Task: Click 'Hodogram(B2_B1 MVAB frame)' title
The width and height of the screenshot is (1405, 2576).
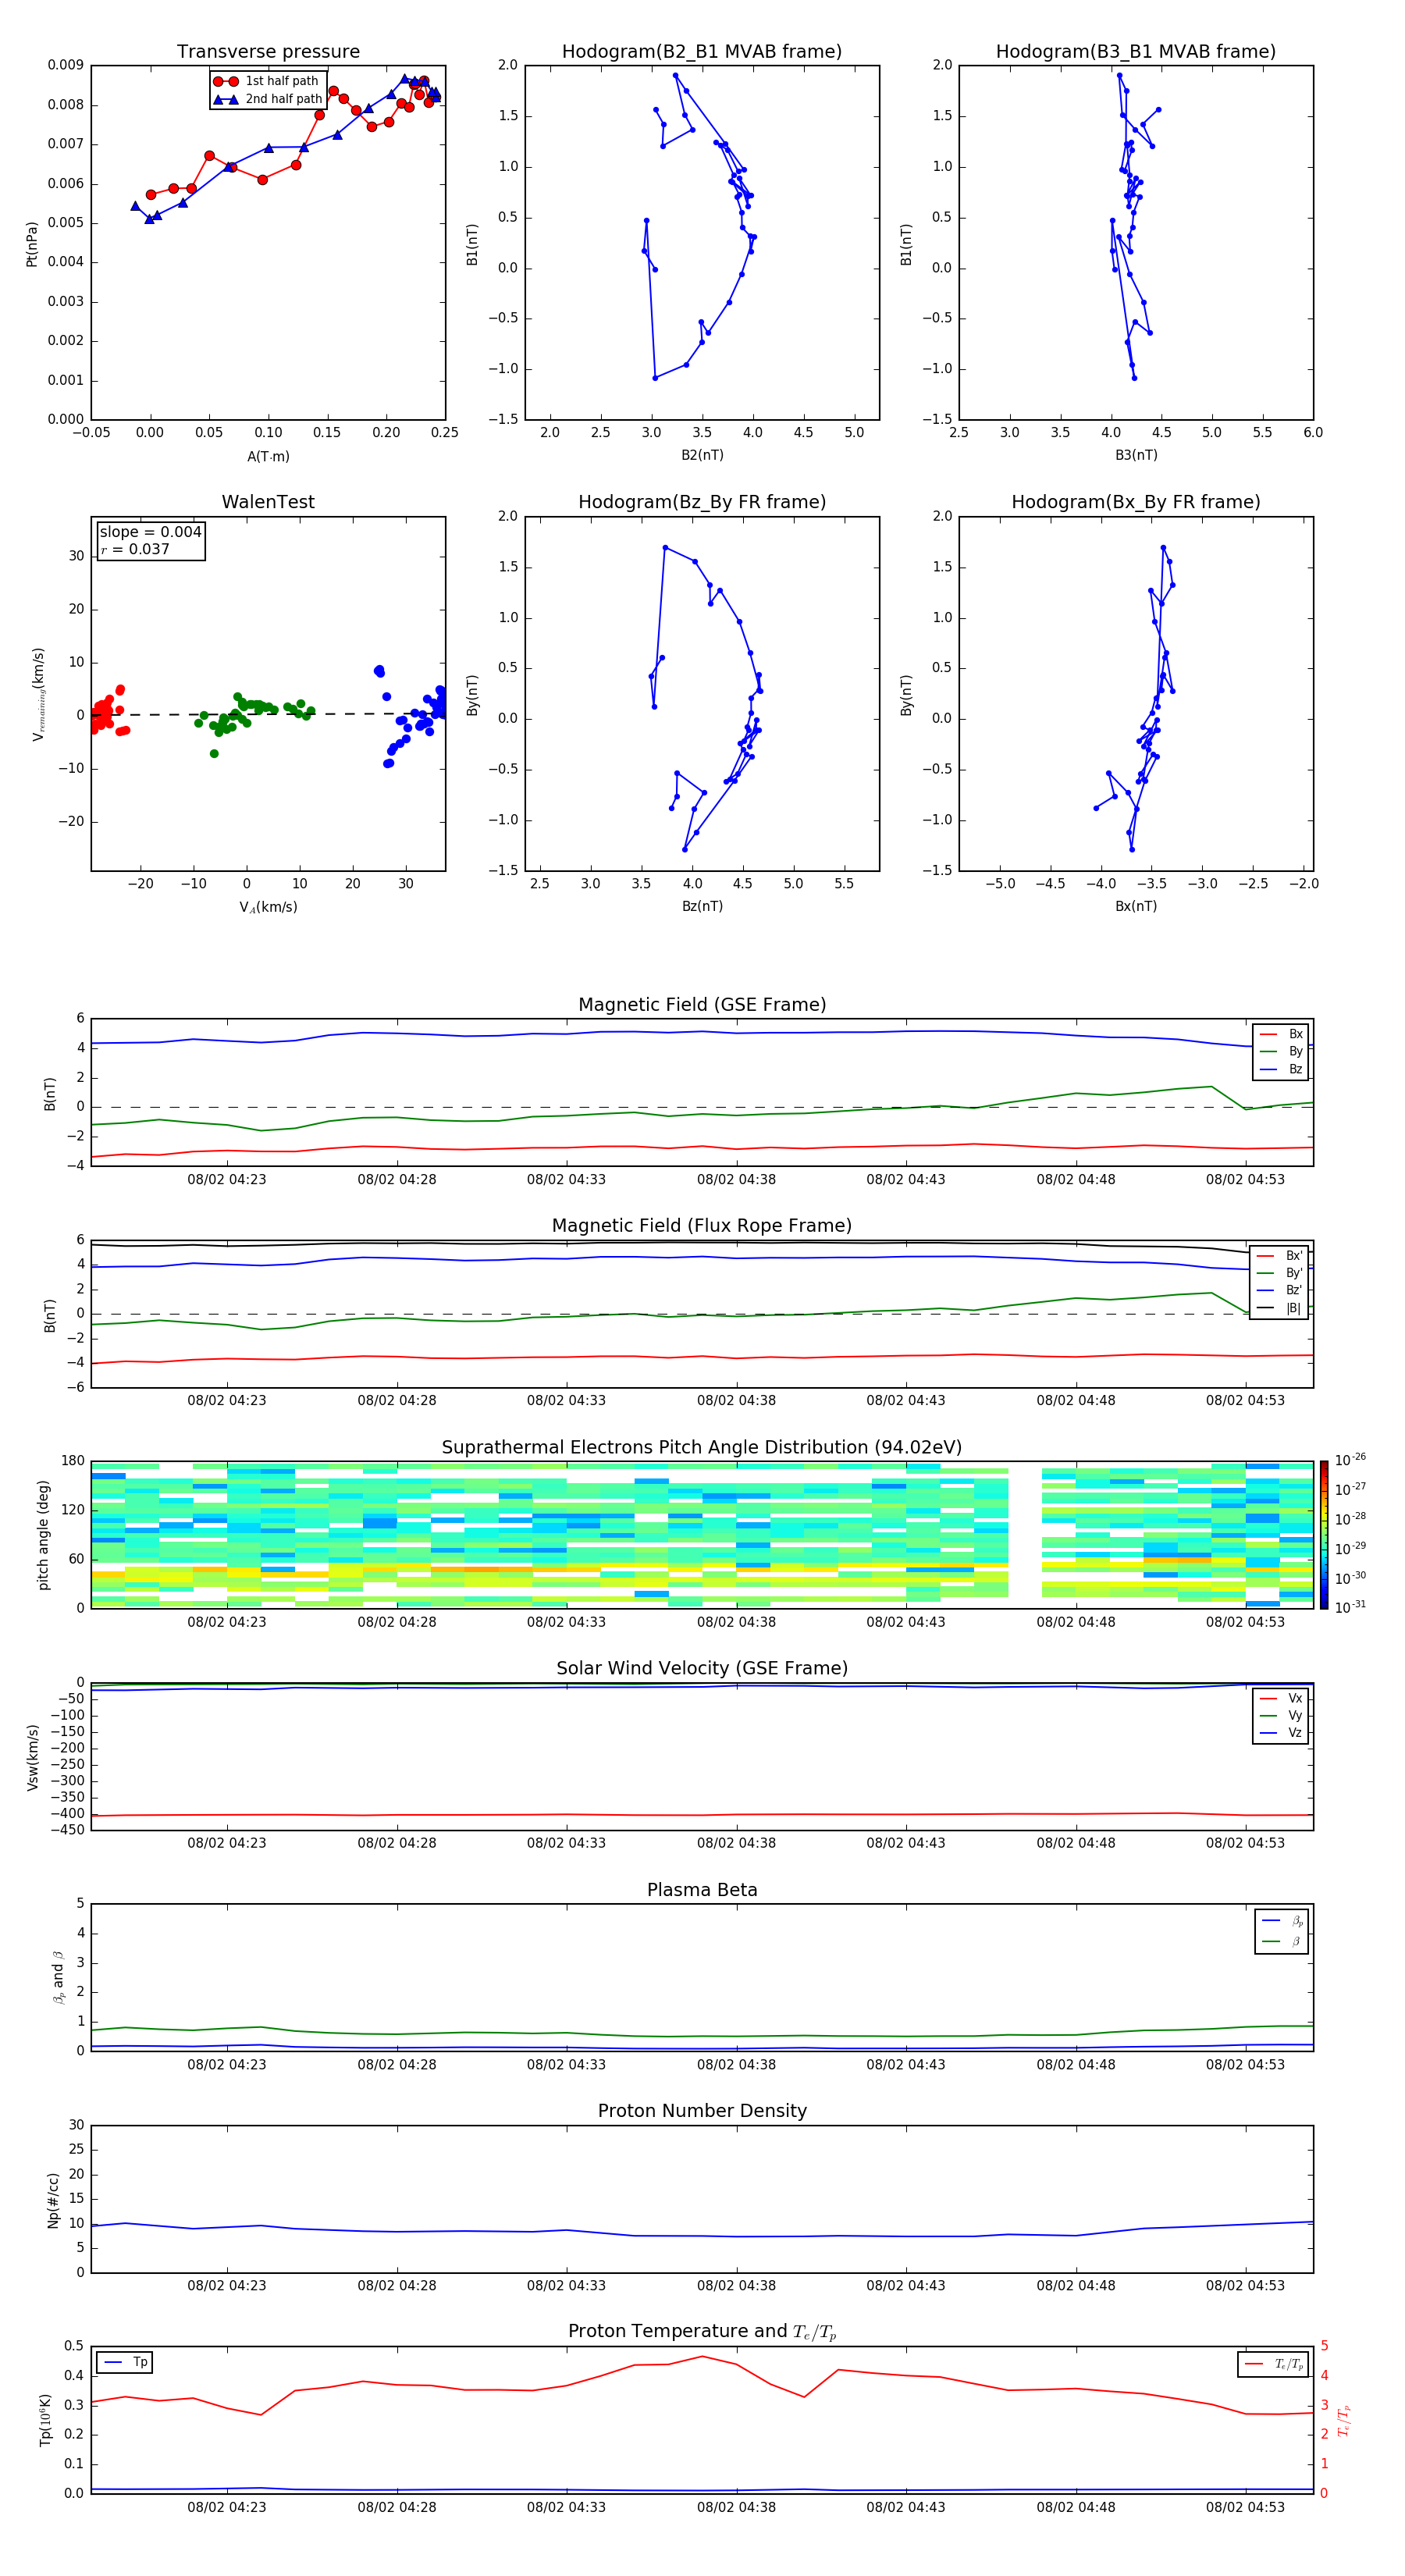Action: pos(702,52)
